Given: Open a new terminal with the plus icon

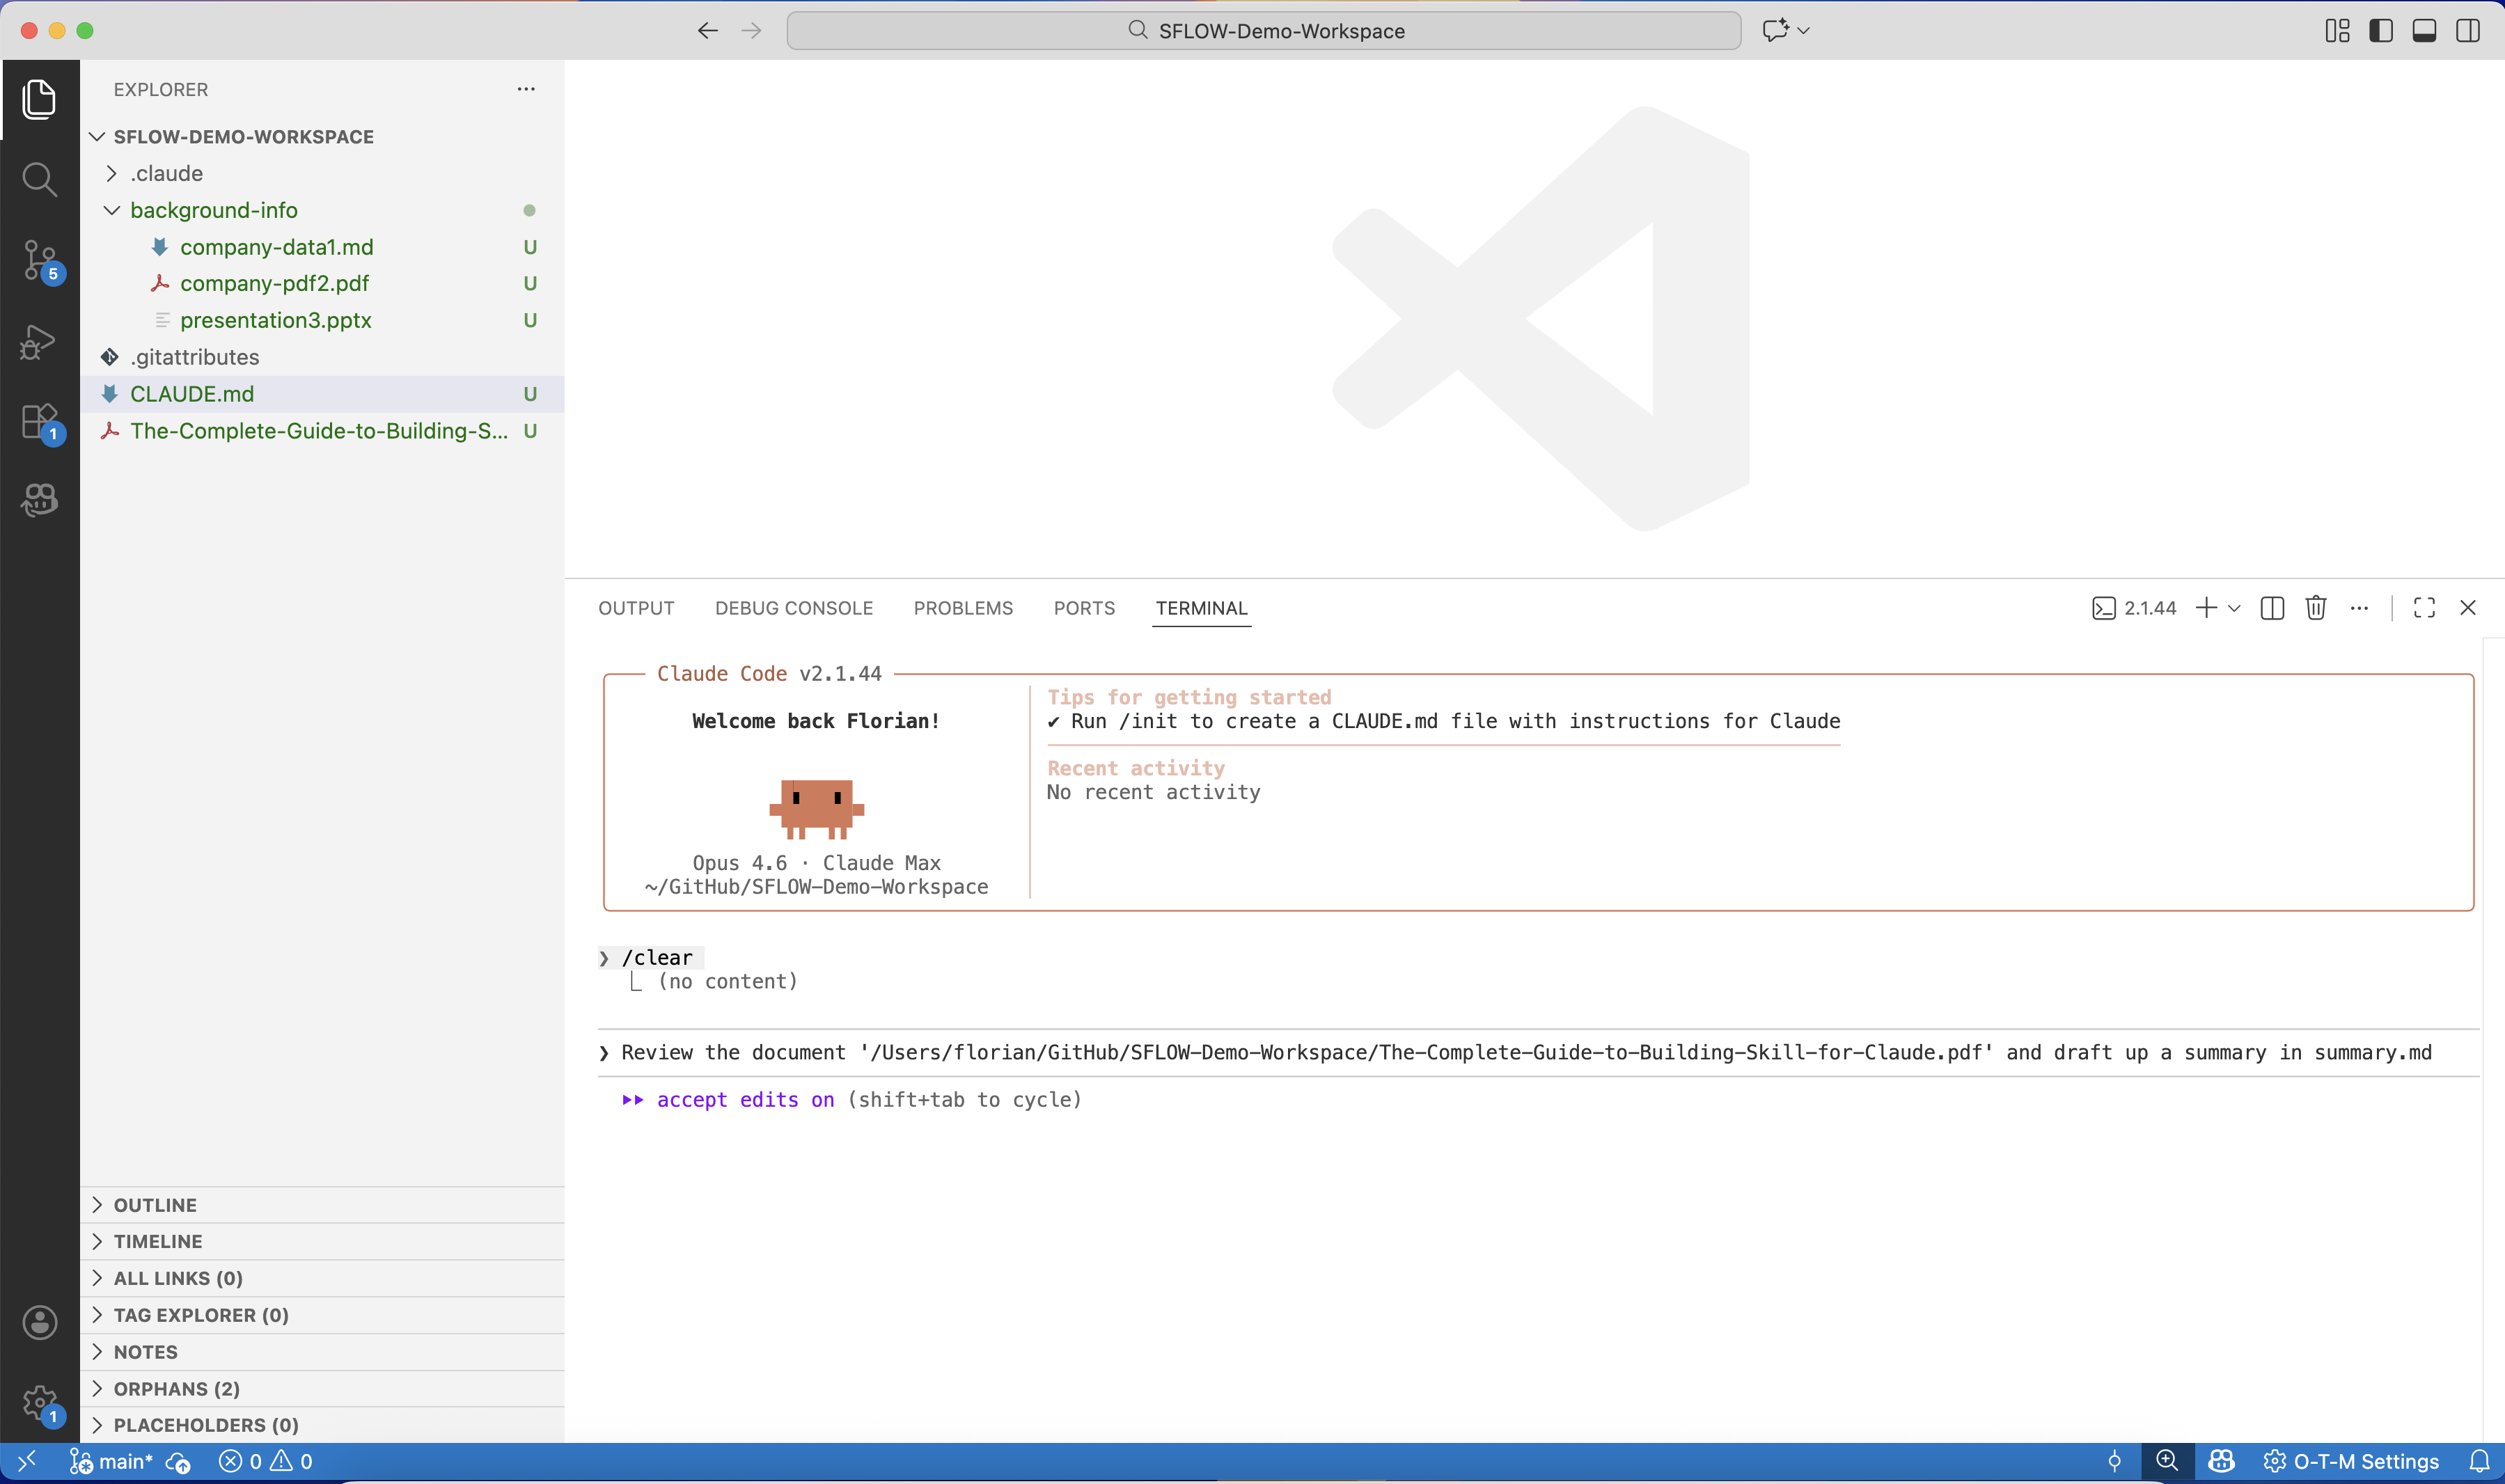Looking at the screenshot, I should click(2204, 608).
